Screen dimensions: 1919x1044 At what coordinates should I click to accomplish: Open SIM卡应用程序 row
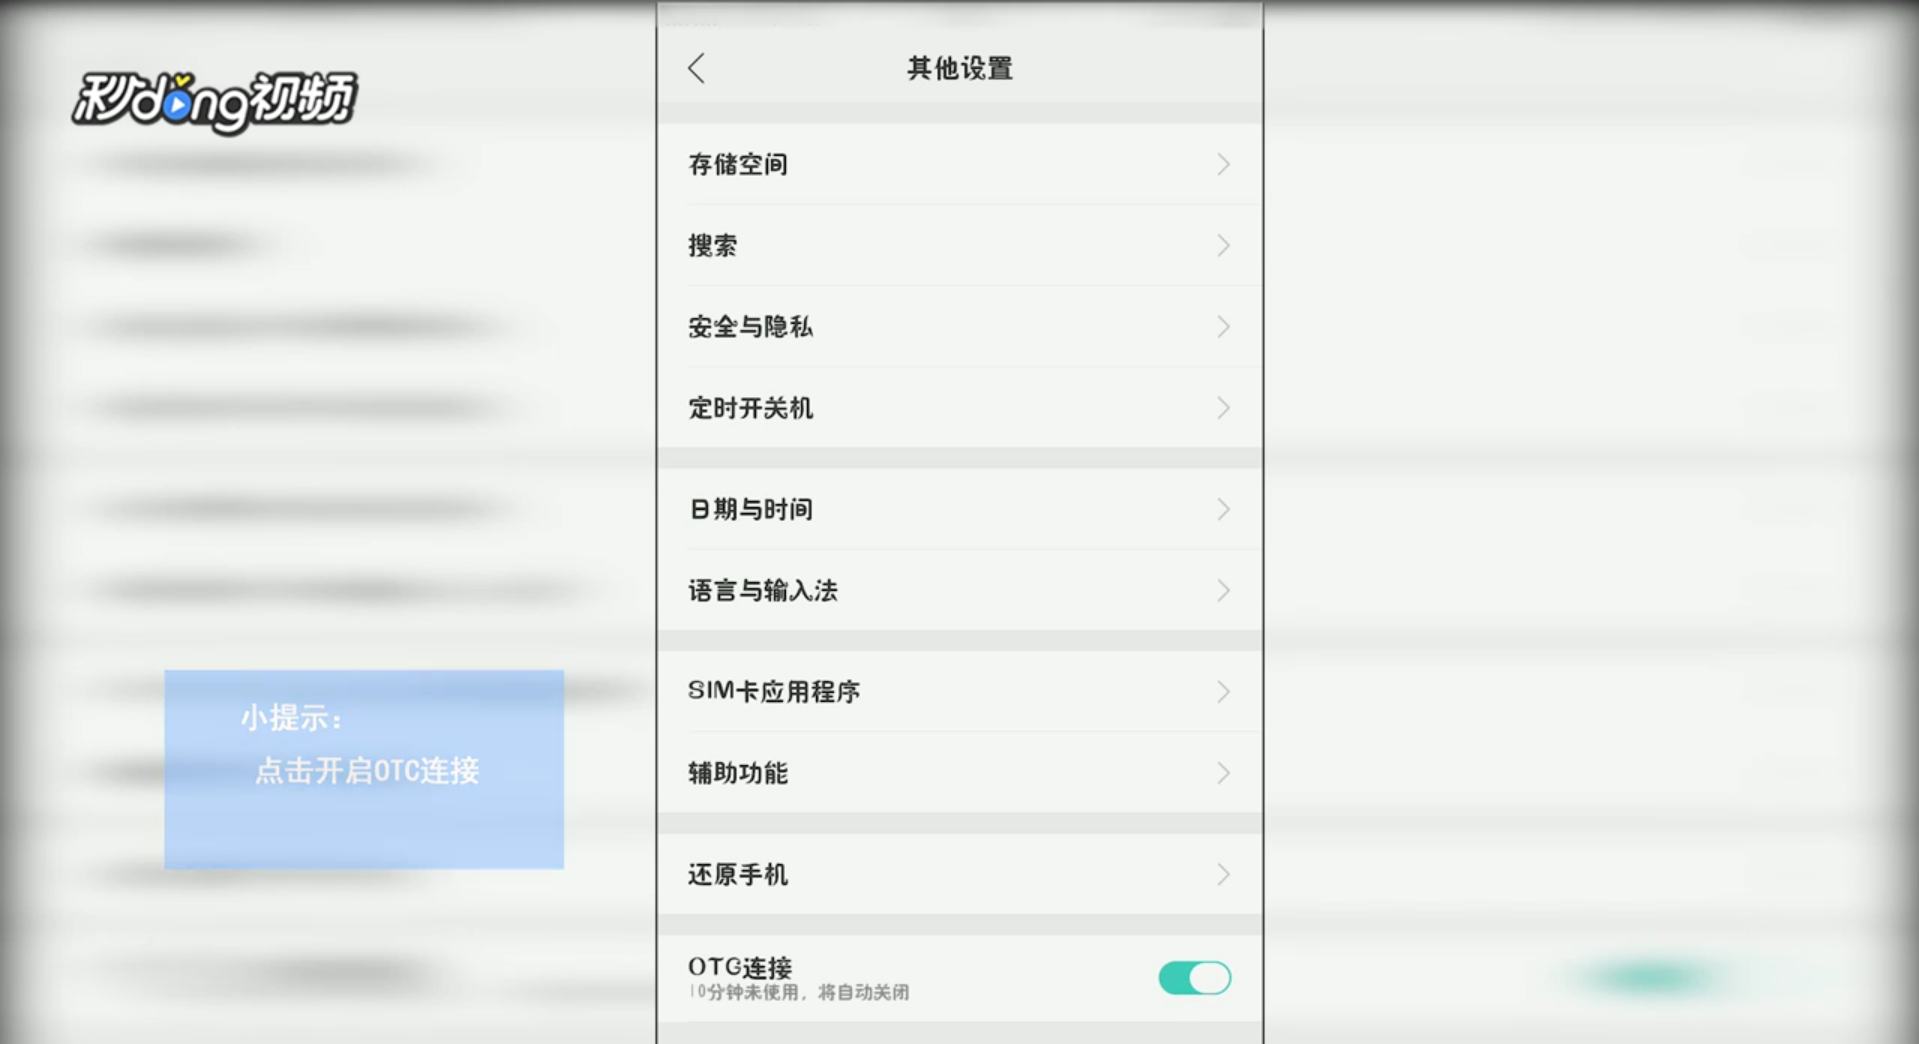click(x=960, y=691)
